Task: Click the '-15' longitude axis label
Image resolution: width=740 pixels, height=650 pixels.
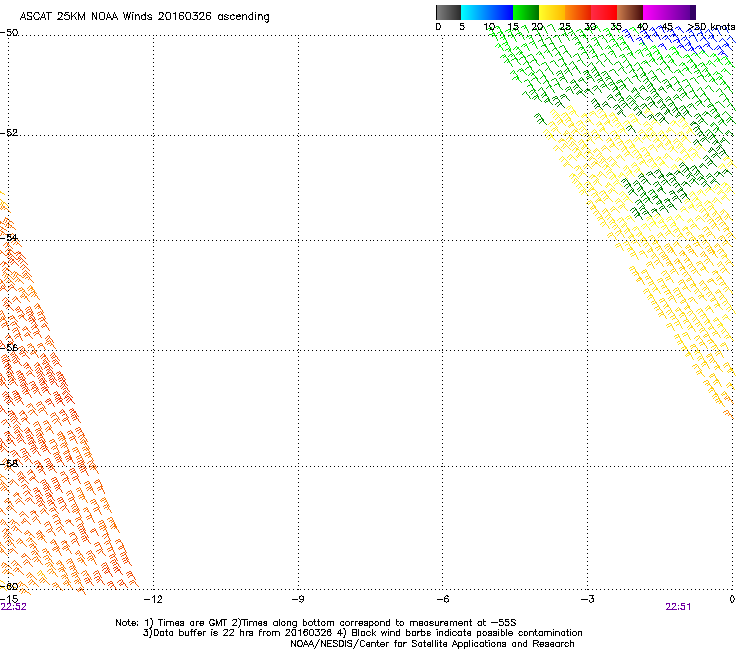Action: (x=9, y=599)
